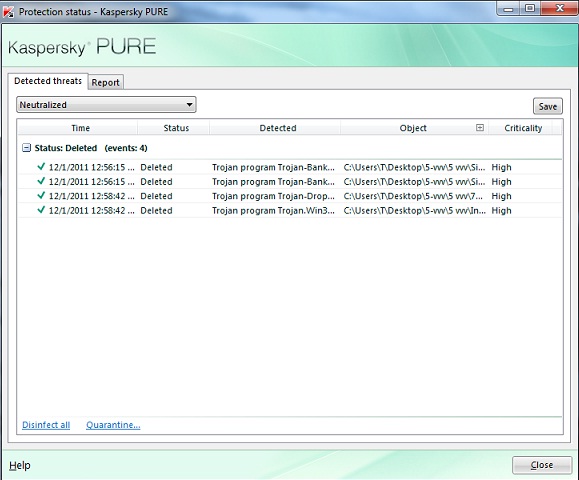579x480 pixels.
Task: Click green checkmark of Trojan.Win3 row
Action: click(x=41, y=210)
